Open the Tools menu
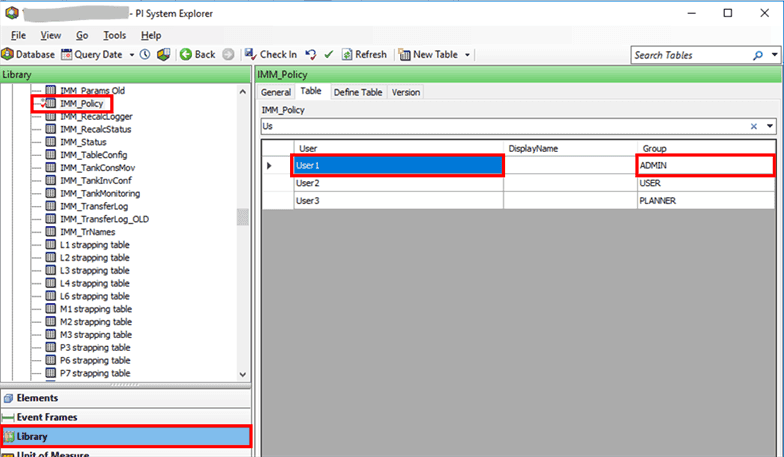This screenshot has width=784, height=457. click(x=114, y=36)
